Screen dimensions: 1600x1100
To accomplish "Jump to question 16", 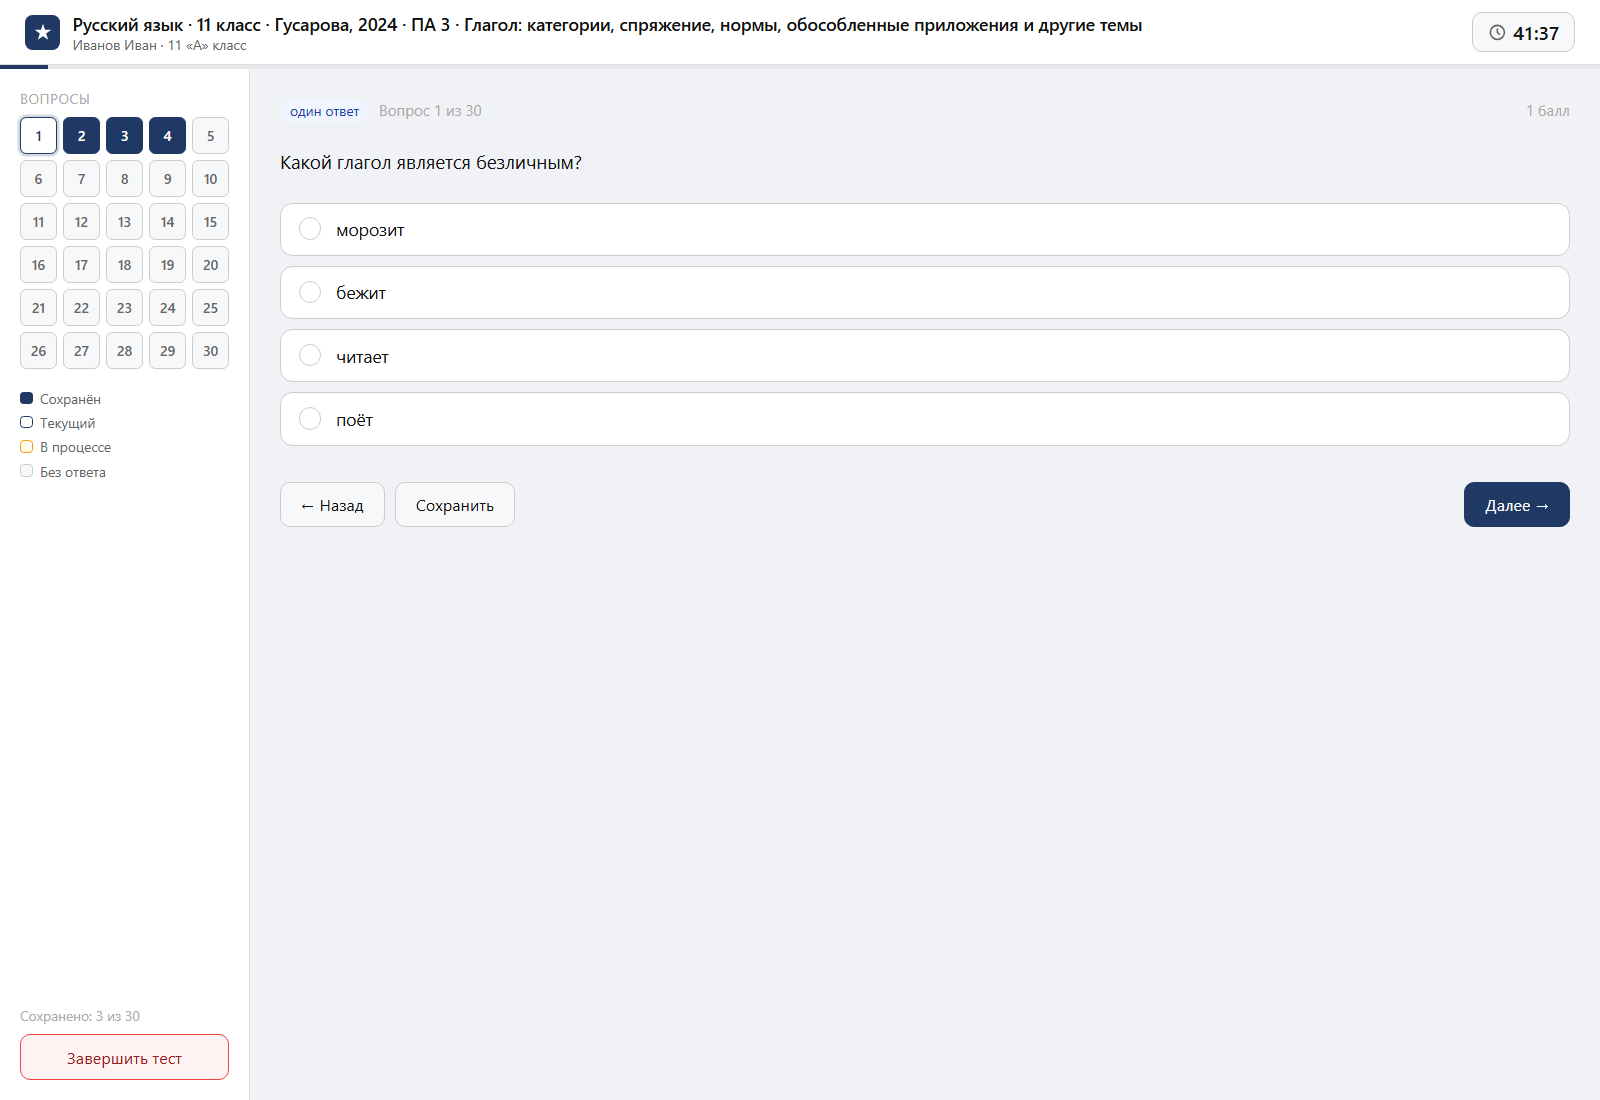I will [x=38, y=265].
